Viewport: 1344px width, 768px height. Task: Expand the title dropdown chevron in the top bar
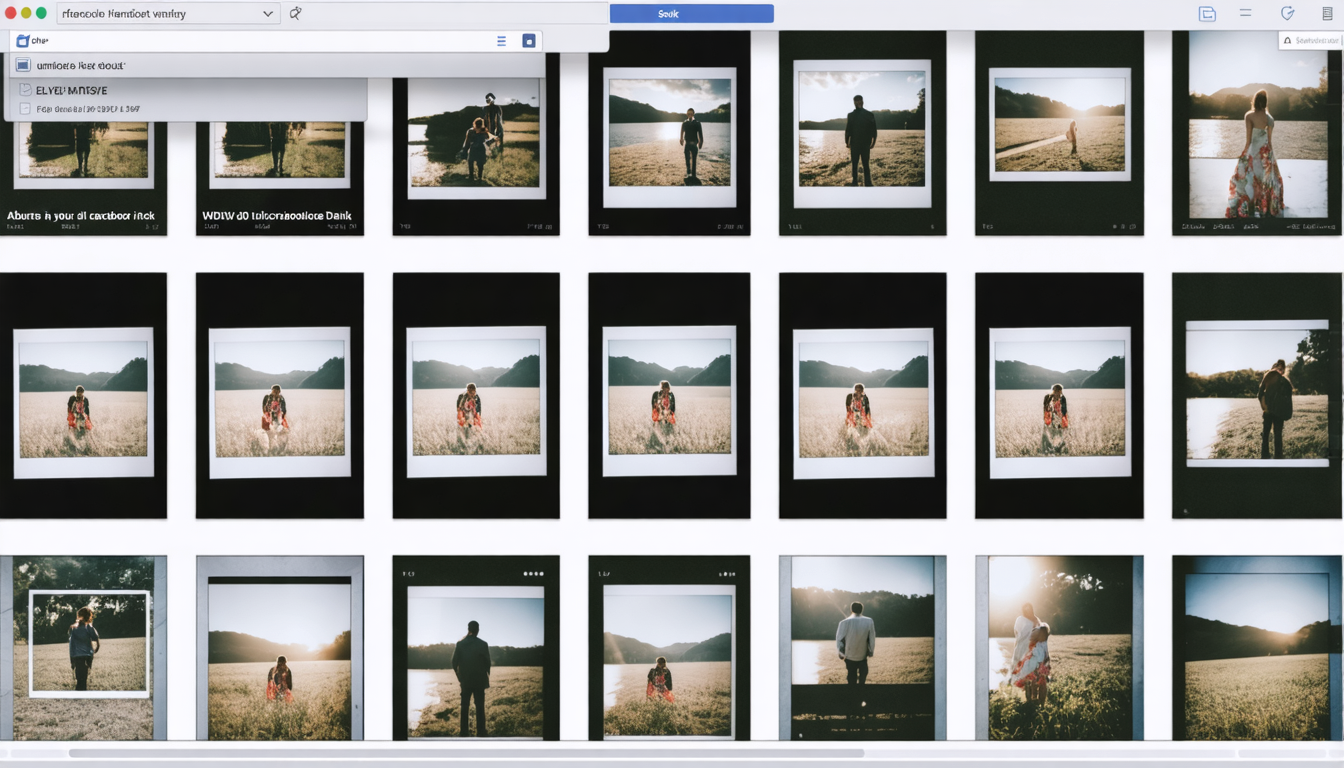click(x=268, y=14)
